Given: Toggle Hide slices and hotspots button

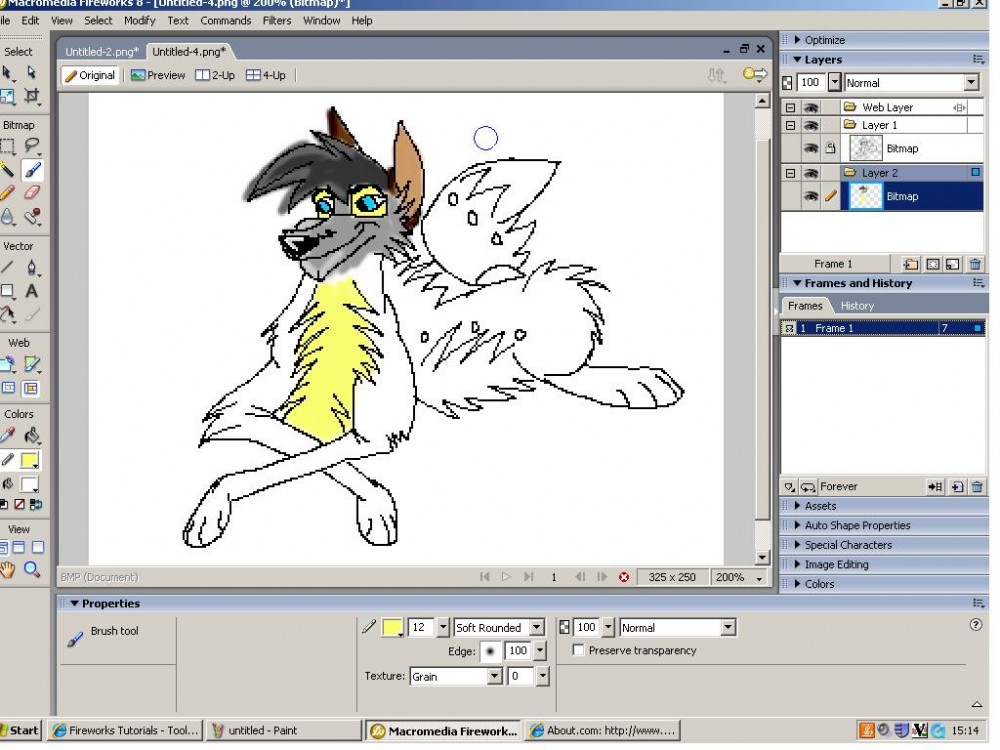Looking at the screenshot, I should [x=8, y=388].
